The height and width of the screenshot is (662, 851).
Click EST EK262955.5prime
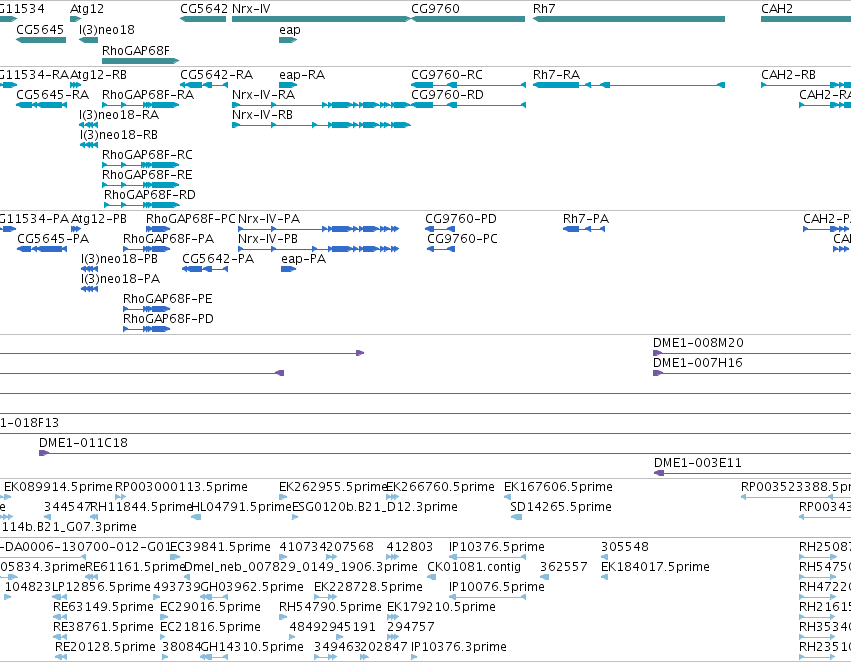(333, 487)
